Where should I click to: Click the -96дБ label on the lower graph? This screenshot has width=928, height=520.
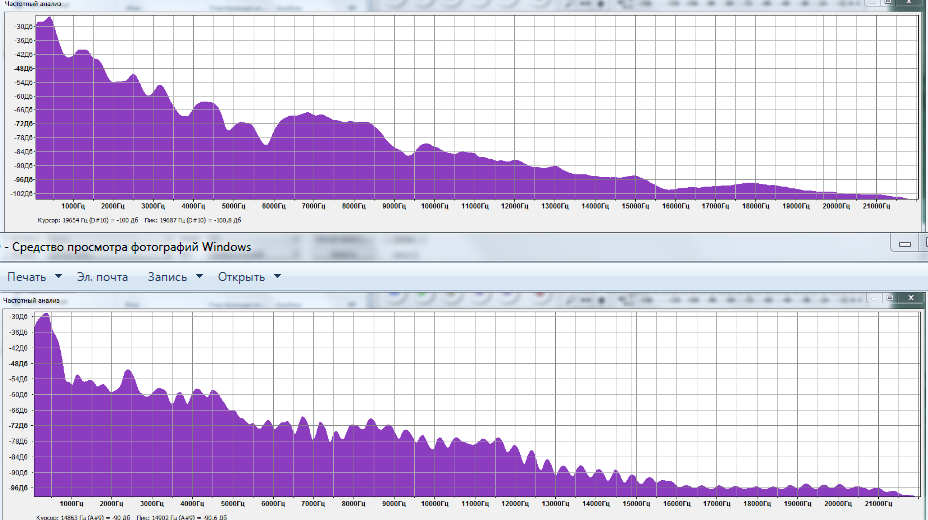coord(18,488)
